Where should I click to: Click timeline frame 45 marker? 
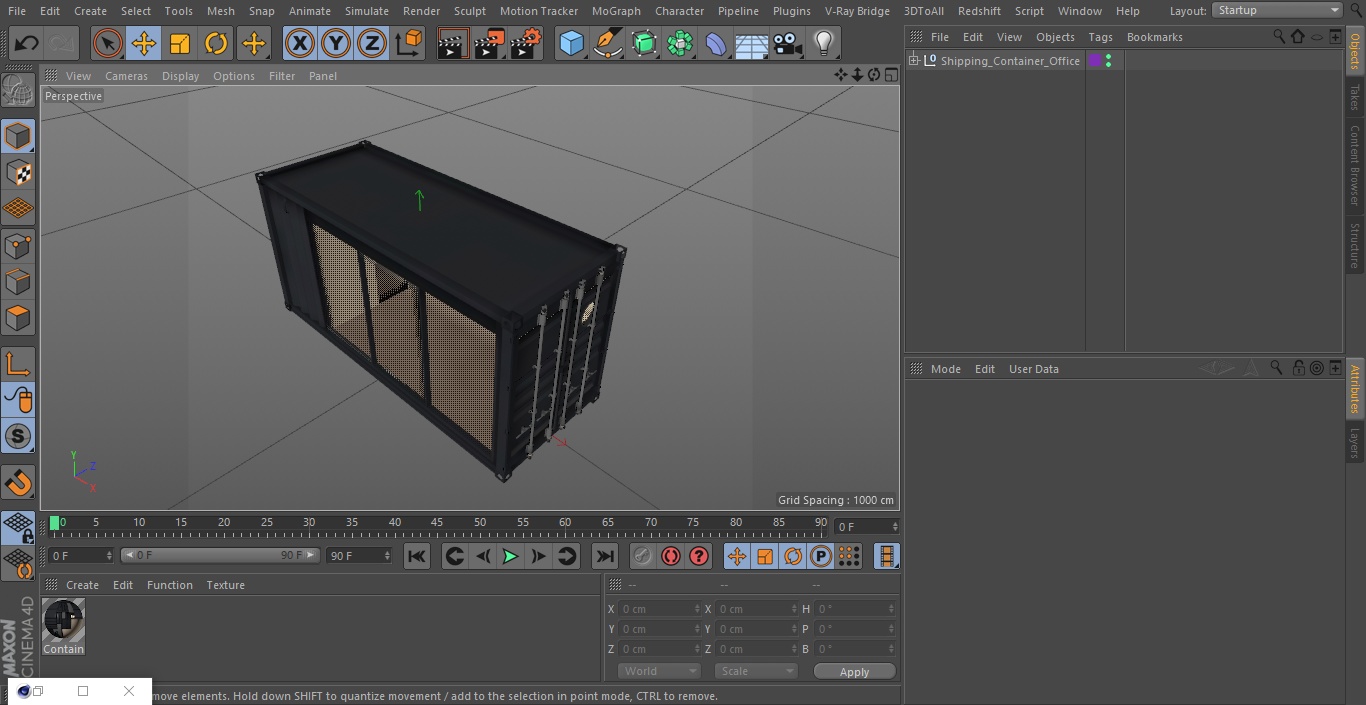[437, 523]
